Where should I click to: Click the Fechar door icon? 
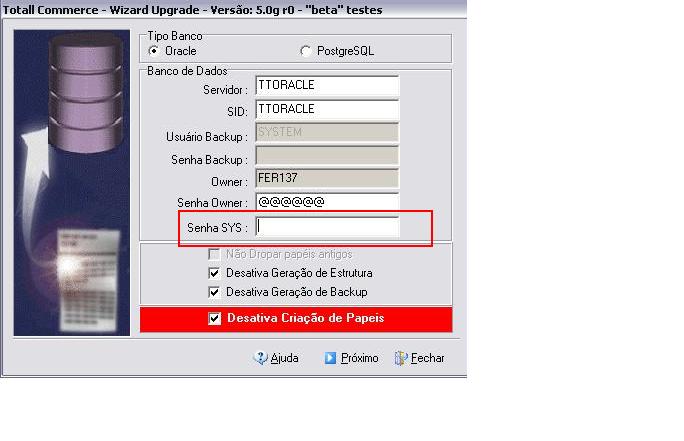(x=400, y=358)
